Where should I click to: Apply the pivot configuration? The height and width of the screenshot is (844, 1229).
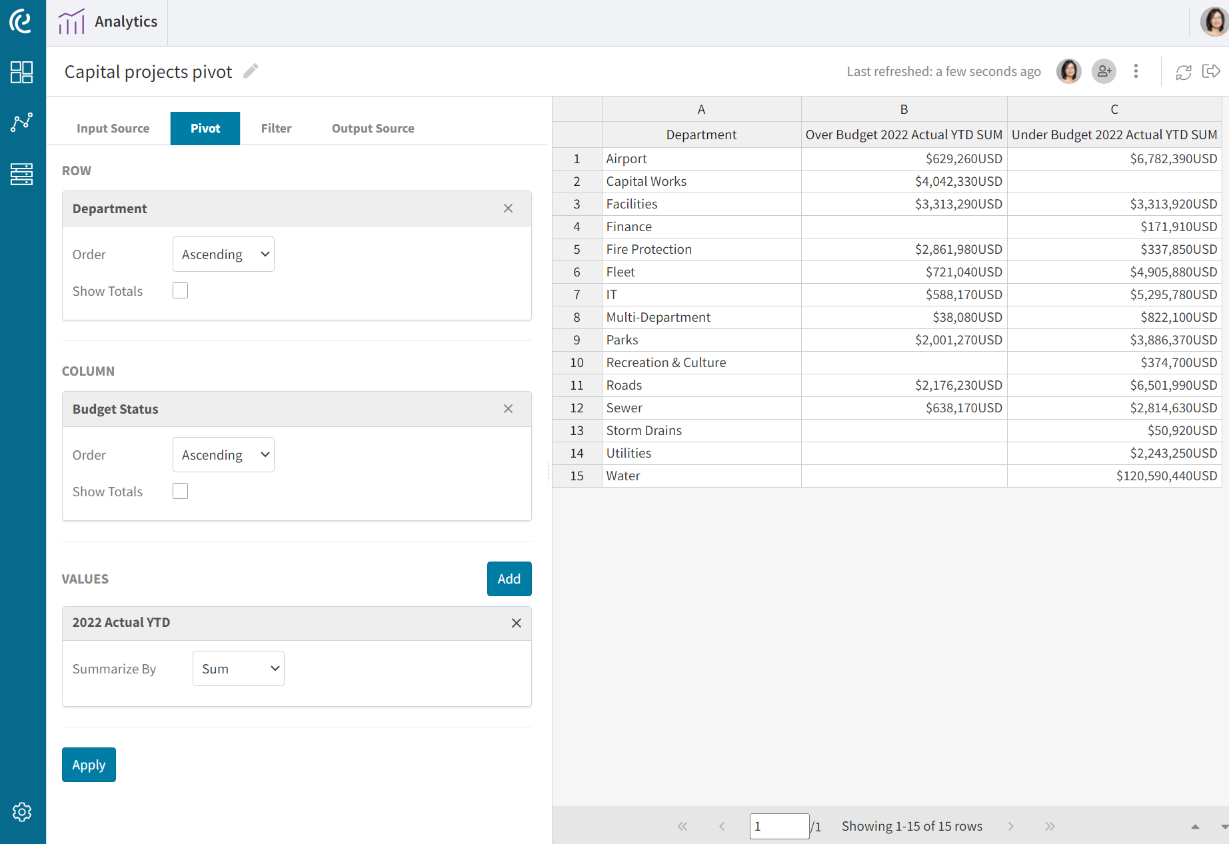[x=88, y=764]
